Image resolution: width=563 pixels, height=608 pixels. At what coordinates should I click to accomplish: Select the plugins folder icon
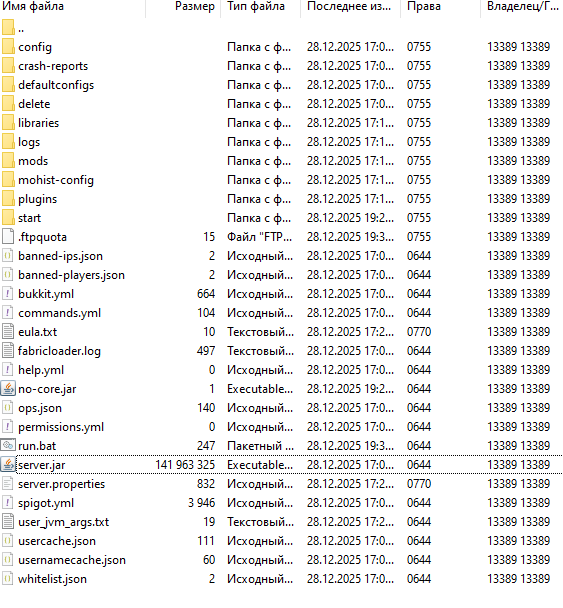(x=8, y=198)
